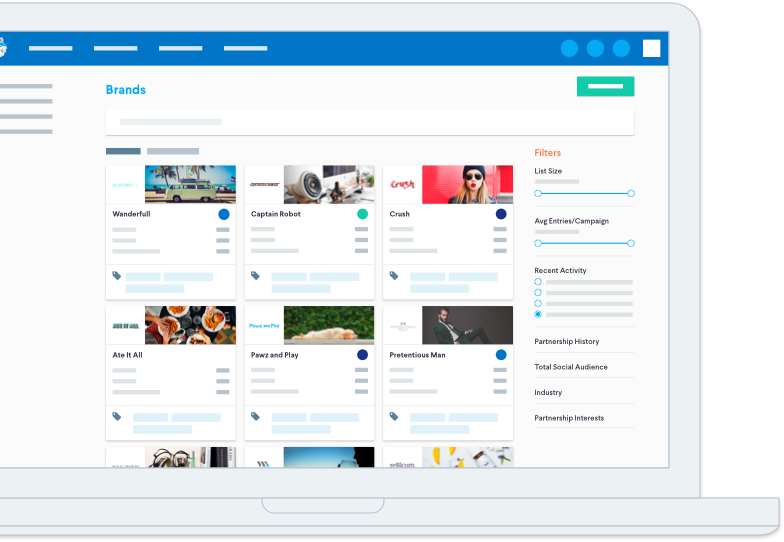Image resolution: width=784 pixels, height=542 pixels.
Task: Click the tag icon on Ate It All card
Action: [x=116, y=416]
